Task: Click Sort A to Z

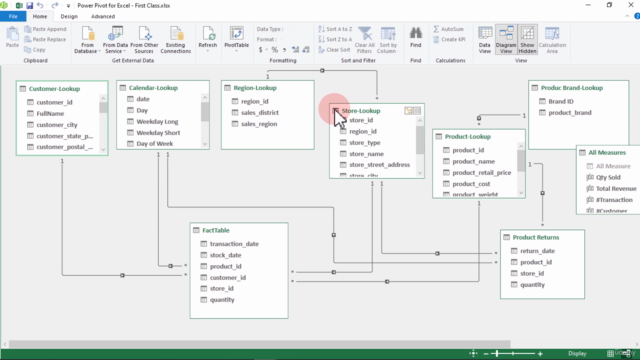Action: [335, 29]
